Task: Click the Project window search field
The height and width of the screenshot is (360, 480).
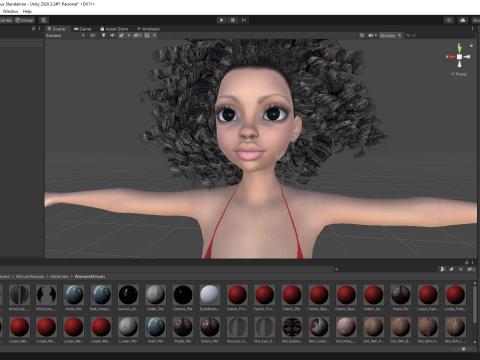Action: pos(385,269)
